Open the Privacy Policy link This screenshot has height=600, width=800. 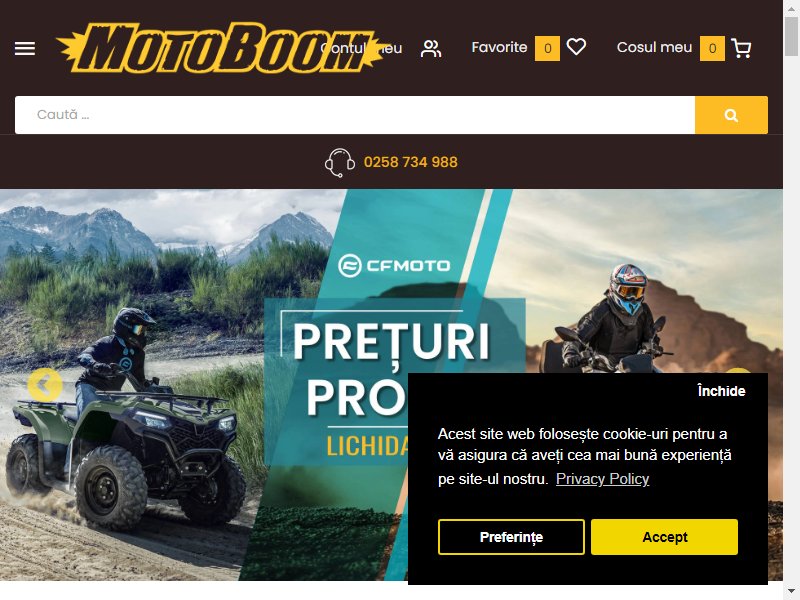[x=602, y=479]
